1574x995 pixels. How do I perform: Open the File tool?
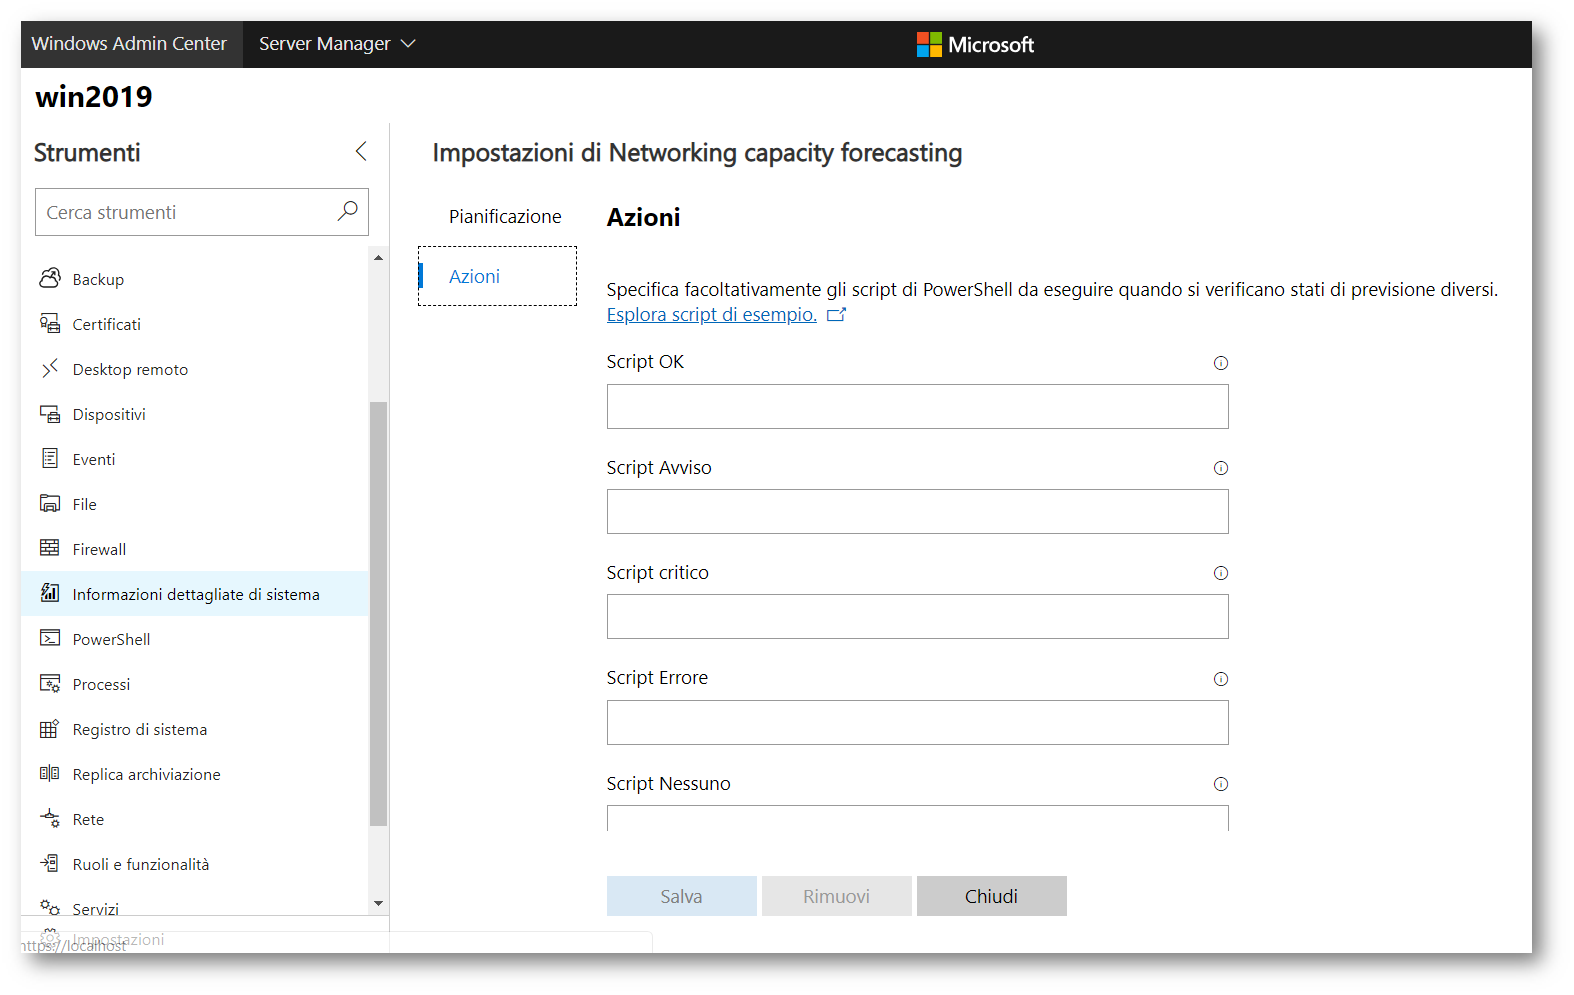195,504
